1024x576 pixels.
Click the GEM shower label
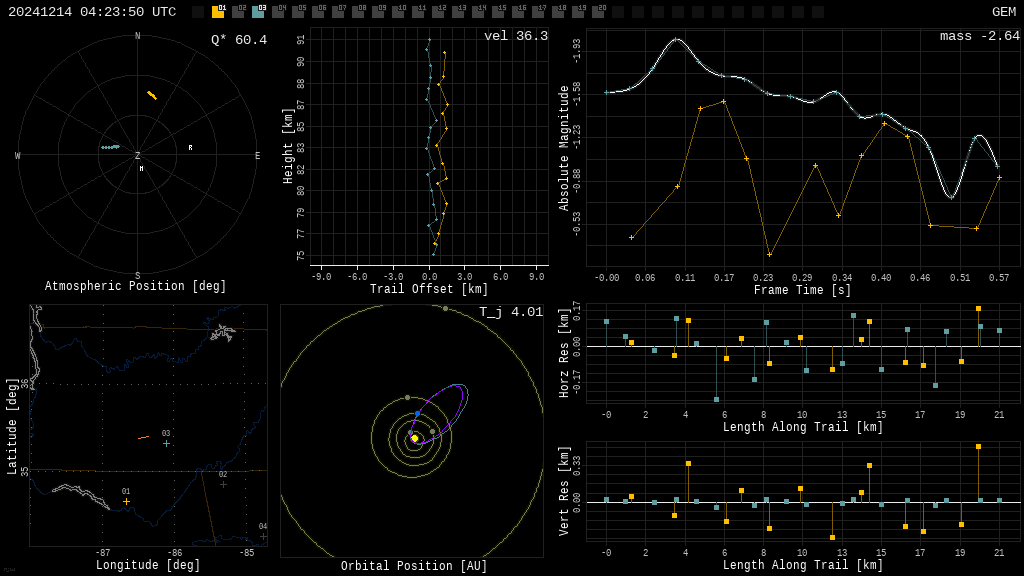(1003, 12)
